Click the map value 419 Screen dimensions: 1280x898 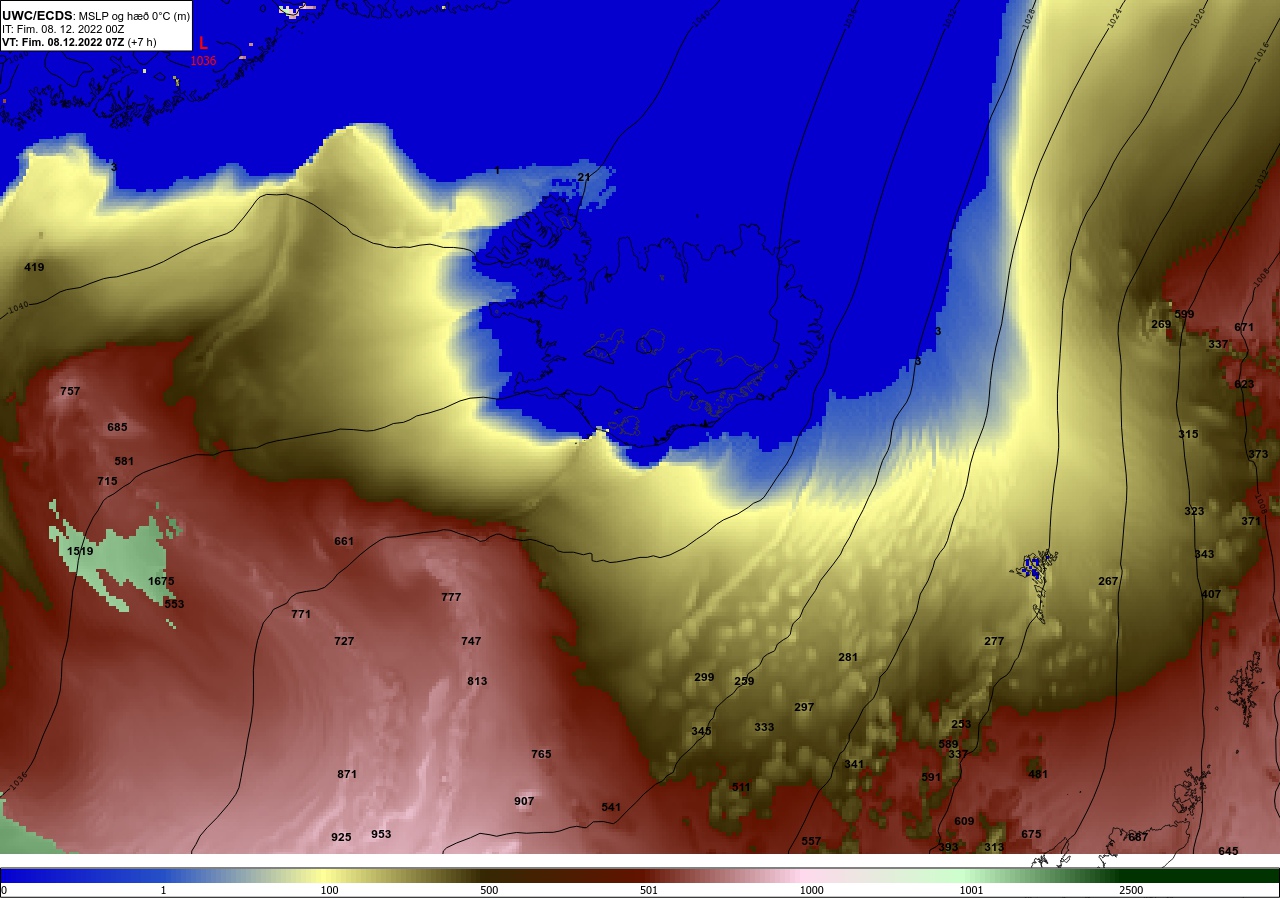click(x=34, y=267)
